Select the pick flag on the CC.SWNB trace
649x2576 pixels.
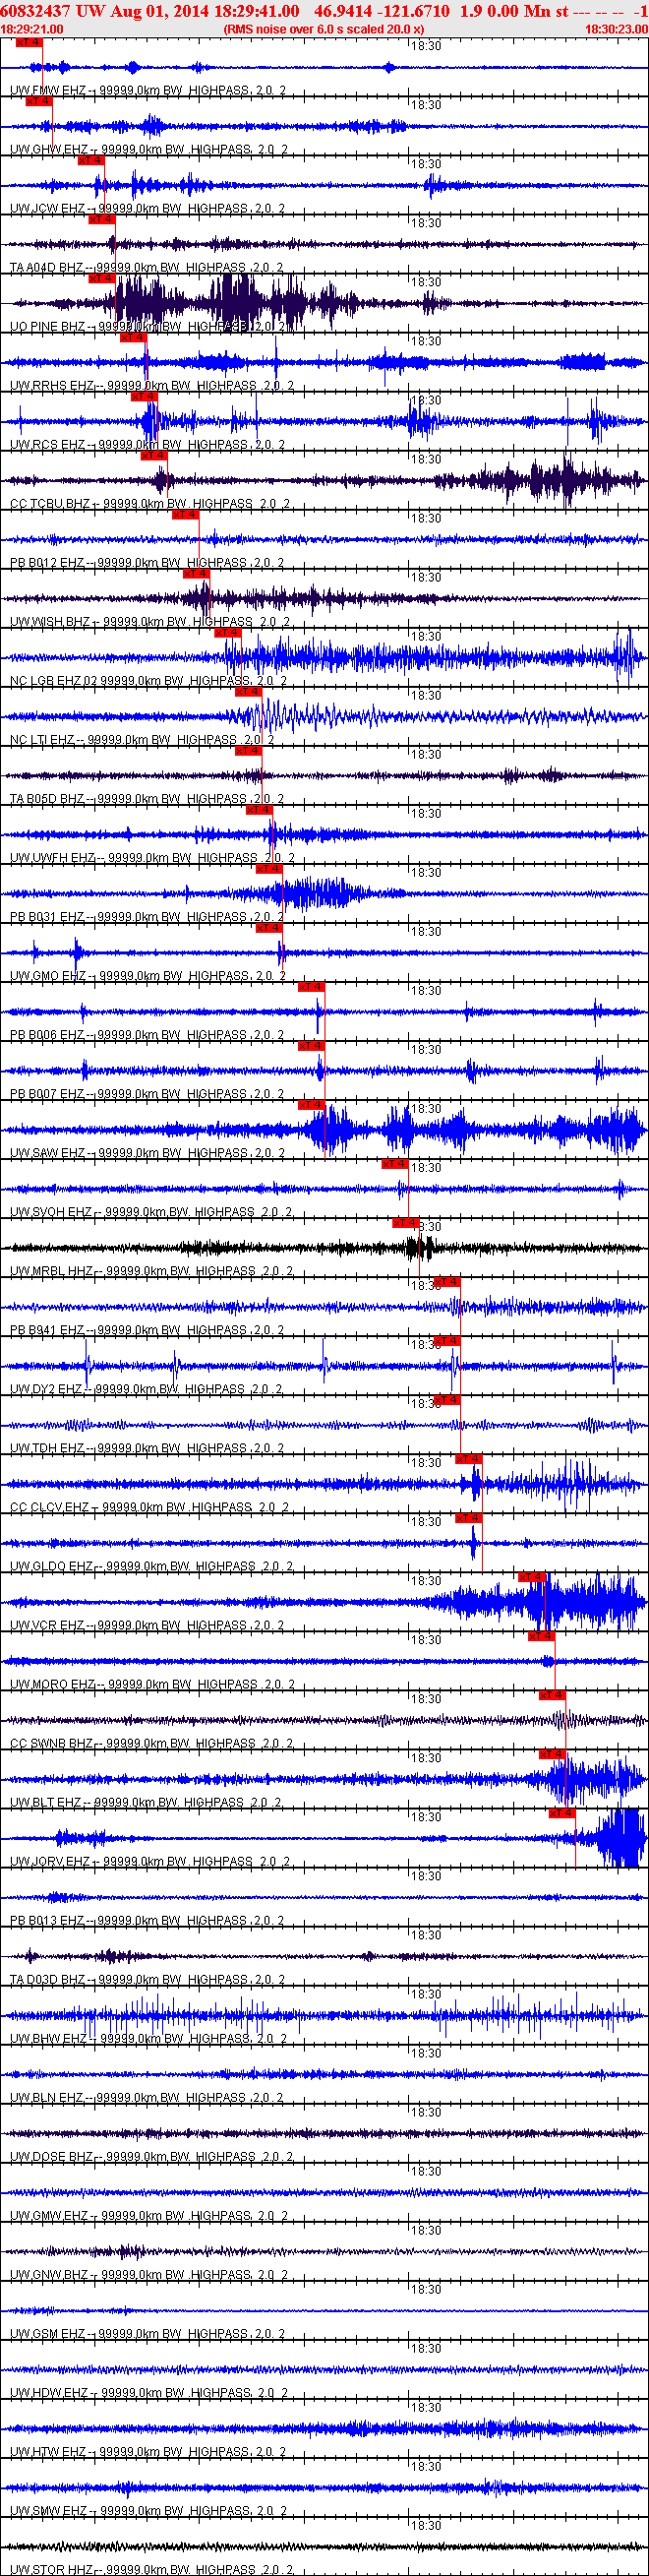tap(553, 1695)
